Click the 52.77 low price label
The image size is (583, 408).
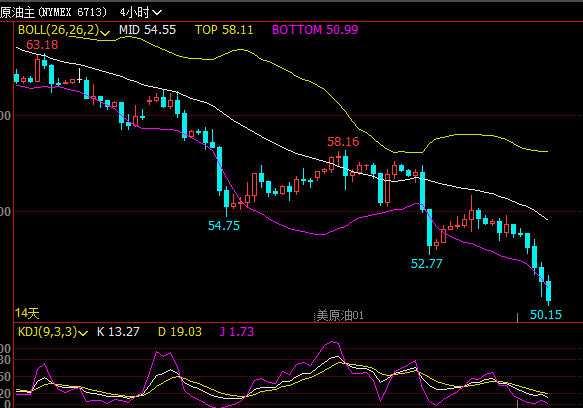pyautogui.click(x=426, y=264)
